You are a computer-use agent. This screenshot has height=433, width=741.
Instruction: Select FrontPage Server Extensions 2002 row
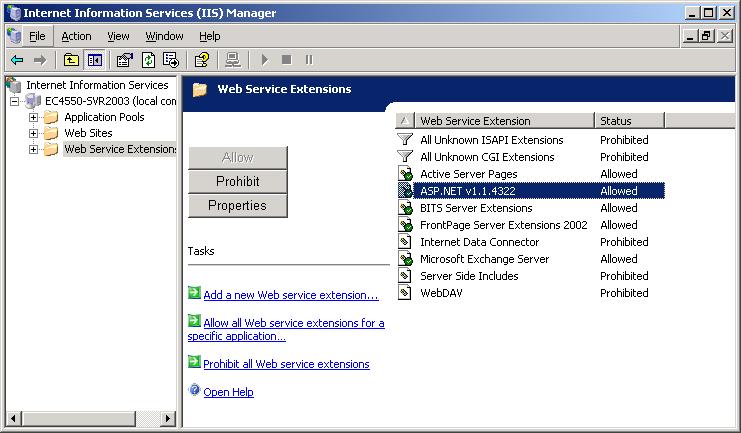click(x=530, y=225)
